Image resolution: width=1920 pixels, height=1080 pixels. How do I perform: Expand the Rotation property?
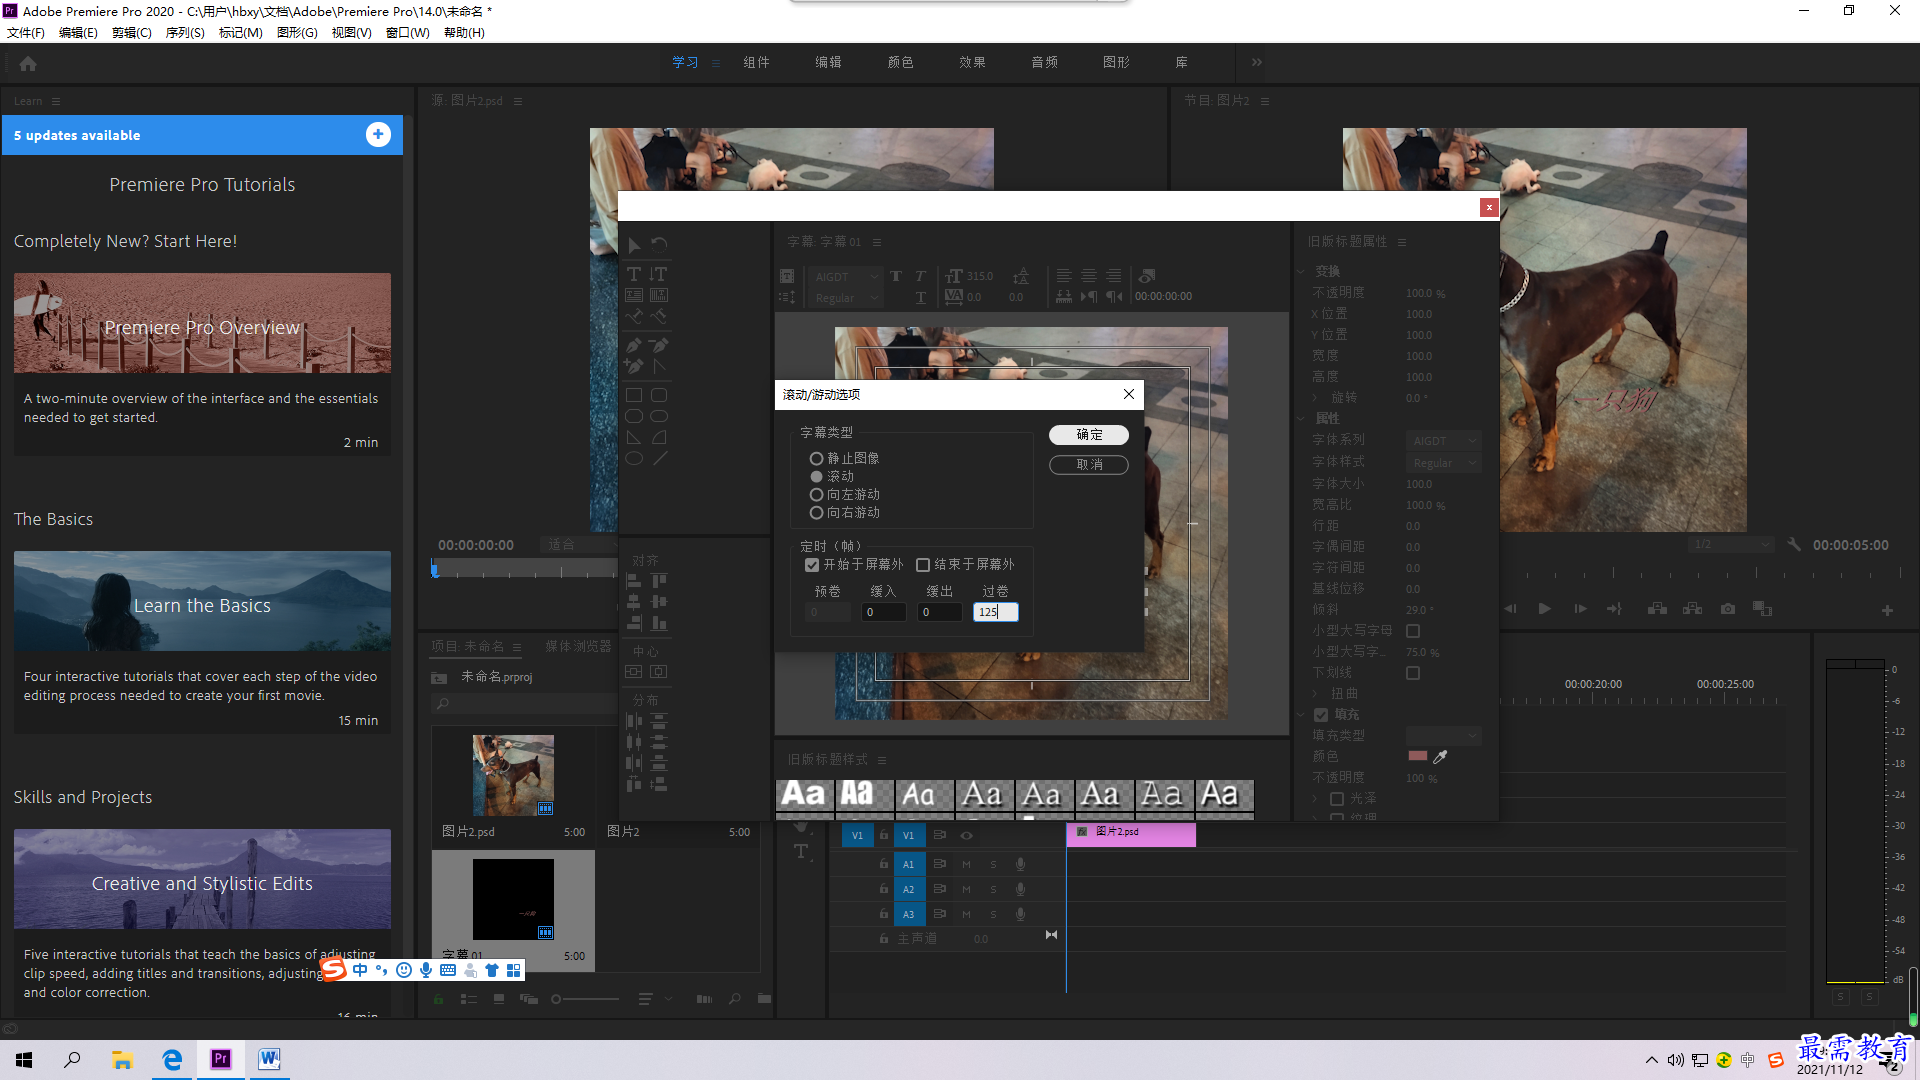point(1316,398)
